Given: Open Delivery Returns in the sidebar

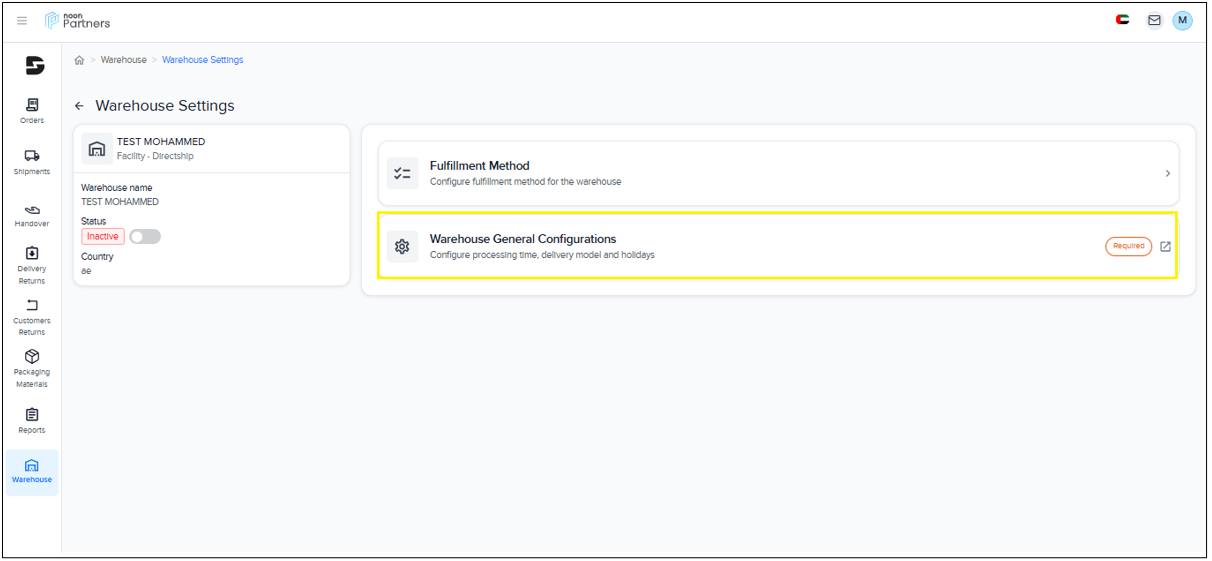Looking at the screenshot, I should [32, 266].
